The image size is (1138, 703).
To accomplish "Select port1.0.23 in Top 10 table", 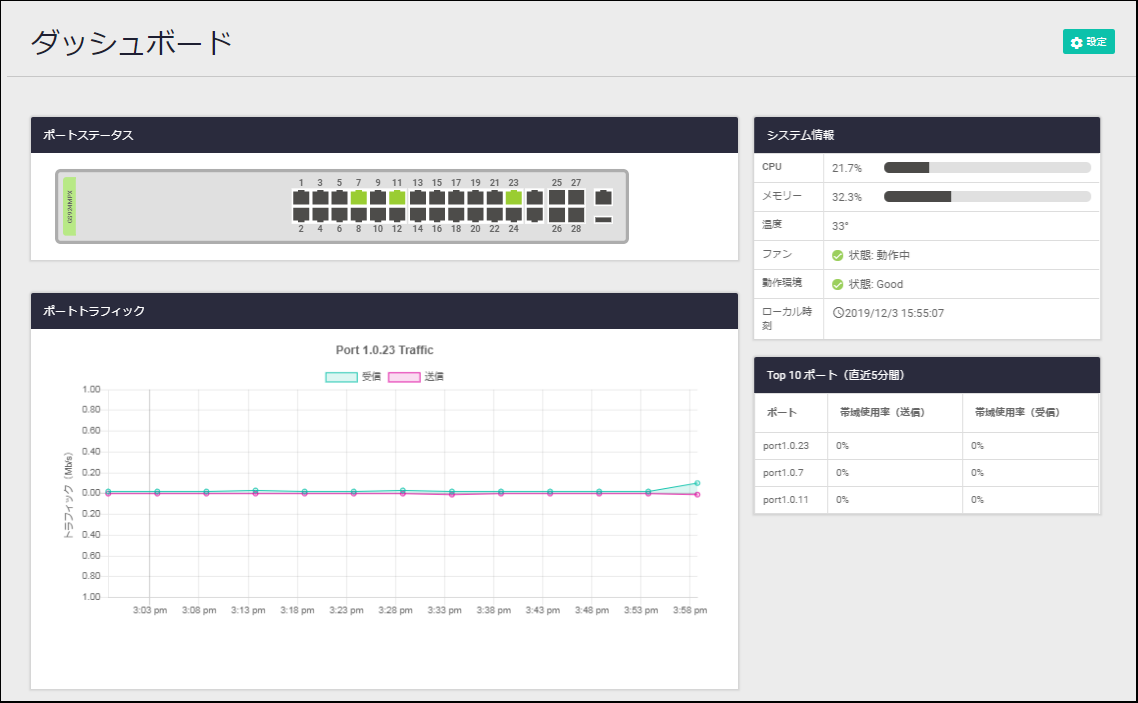I will coord(786,446).
